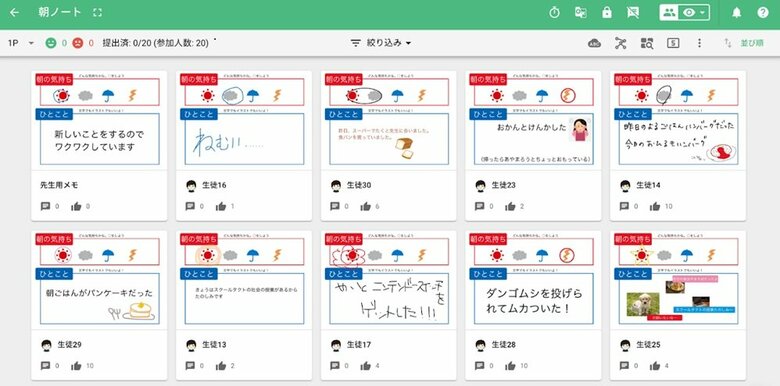Open the help question mark icon
The width and height of the screenshot is (780, 386).
763,13
